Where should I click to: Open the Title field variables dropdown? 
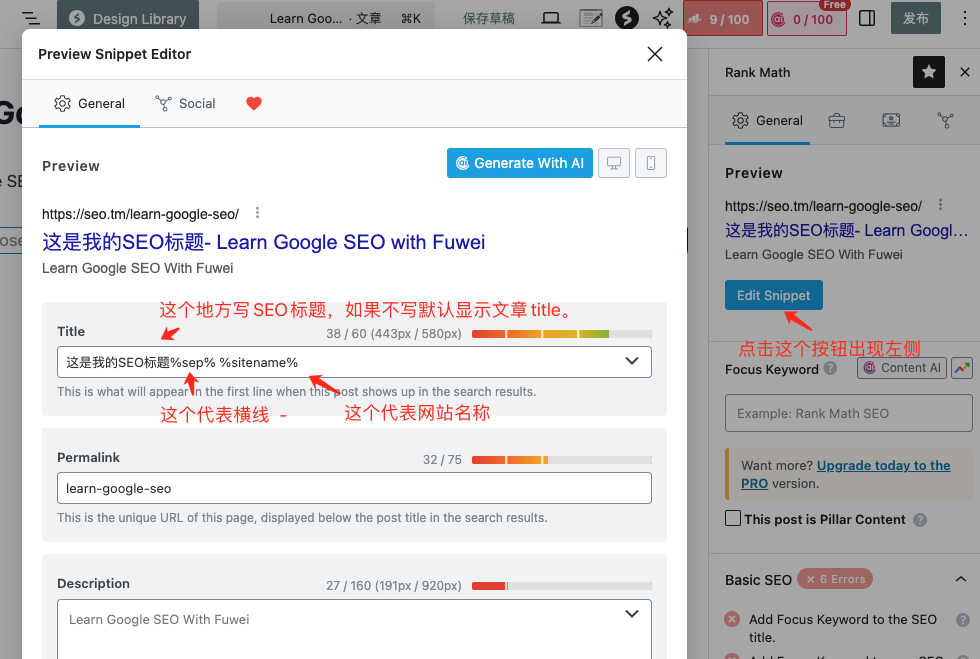point(632,361)
